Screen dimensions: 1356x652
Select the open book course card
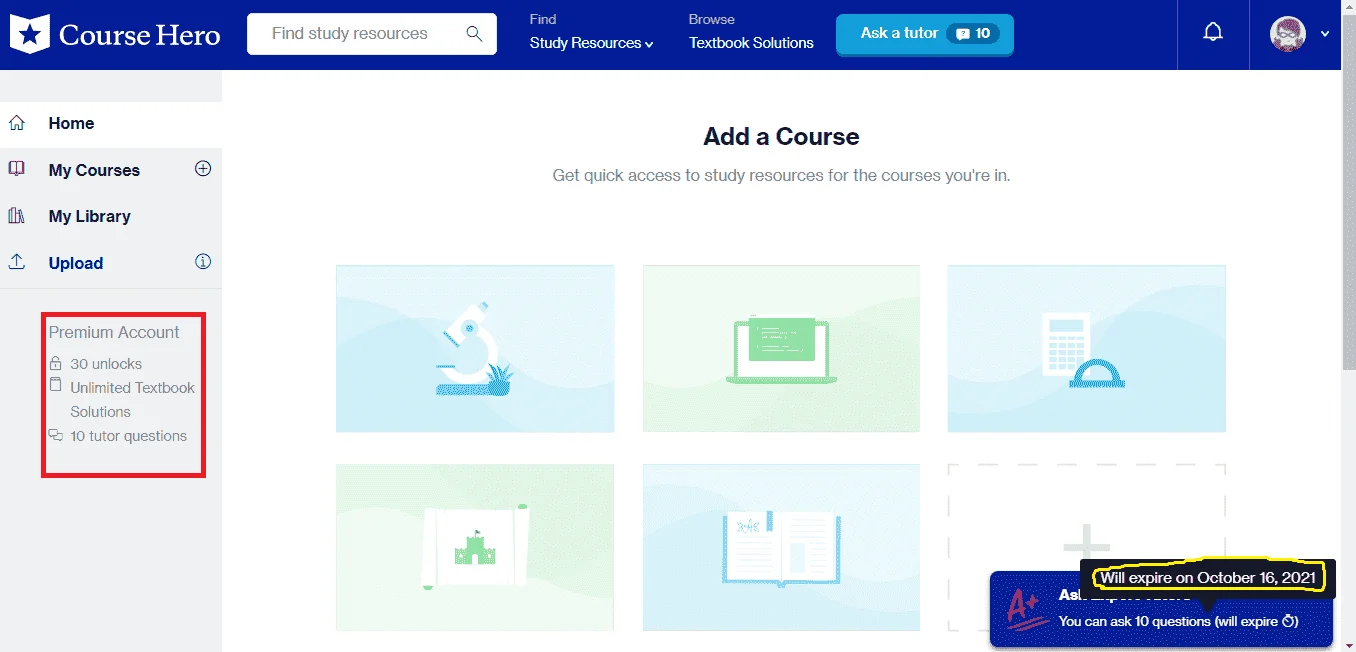tap(781, 547)
